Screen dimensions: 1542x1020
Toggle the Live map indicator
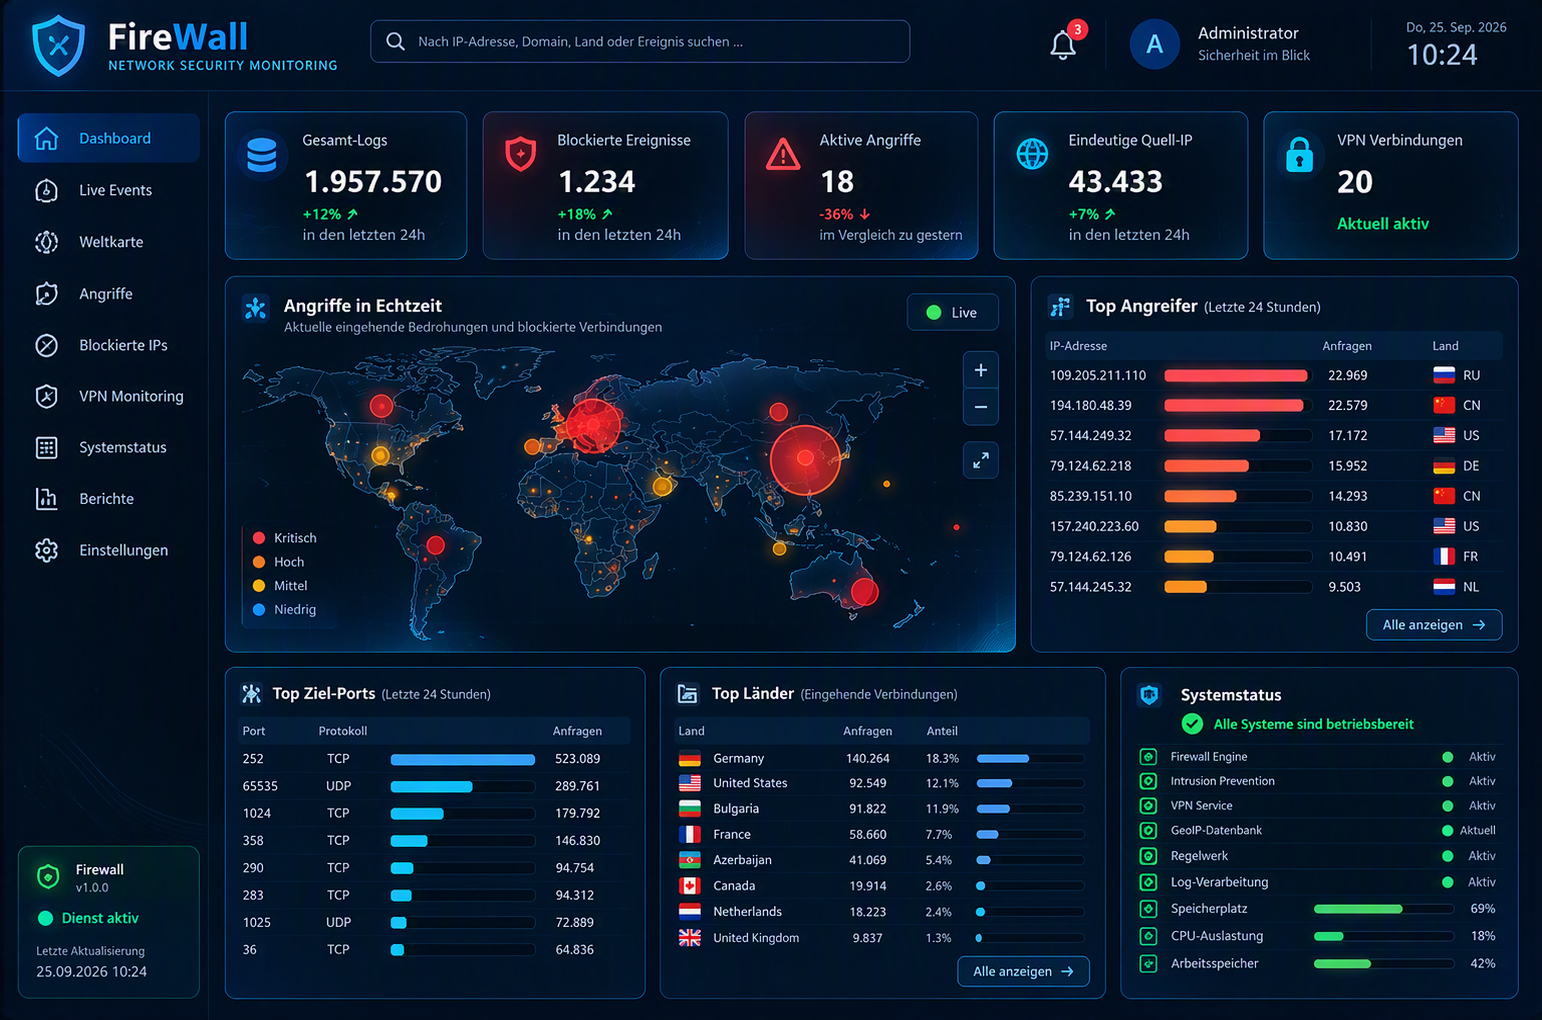pyautogui.click(x=952, y=312)
